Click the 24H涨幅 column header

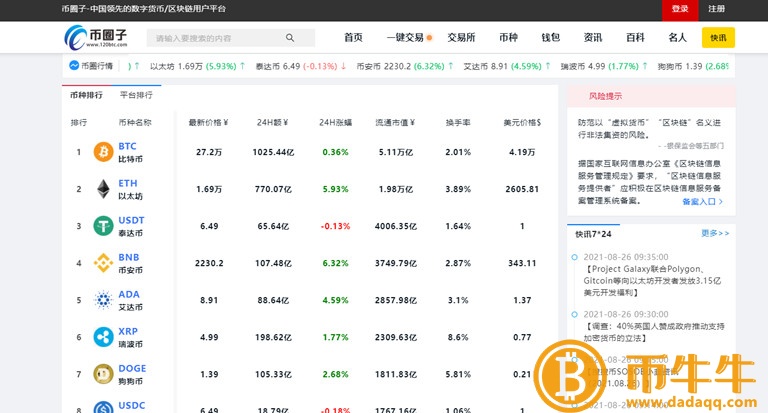click(335, 122)
